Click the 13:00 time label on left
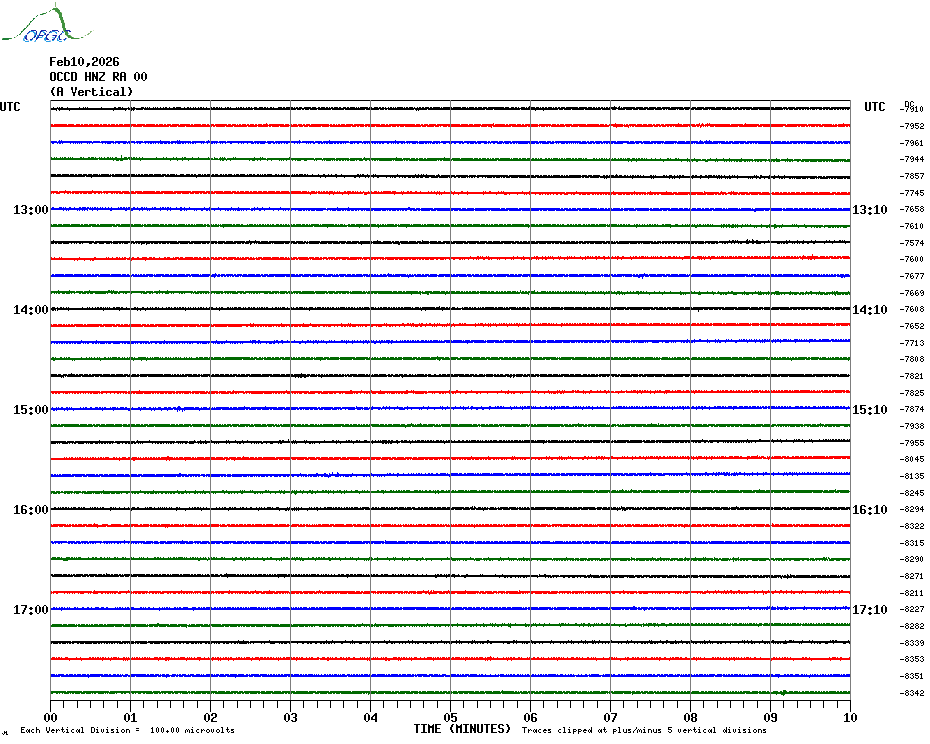The width and height of the screenshot is (930, 744). tap(30, 210)
